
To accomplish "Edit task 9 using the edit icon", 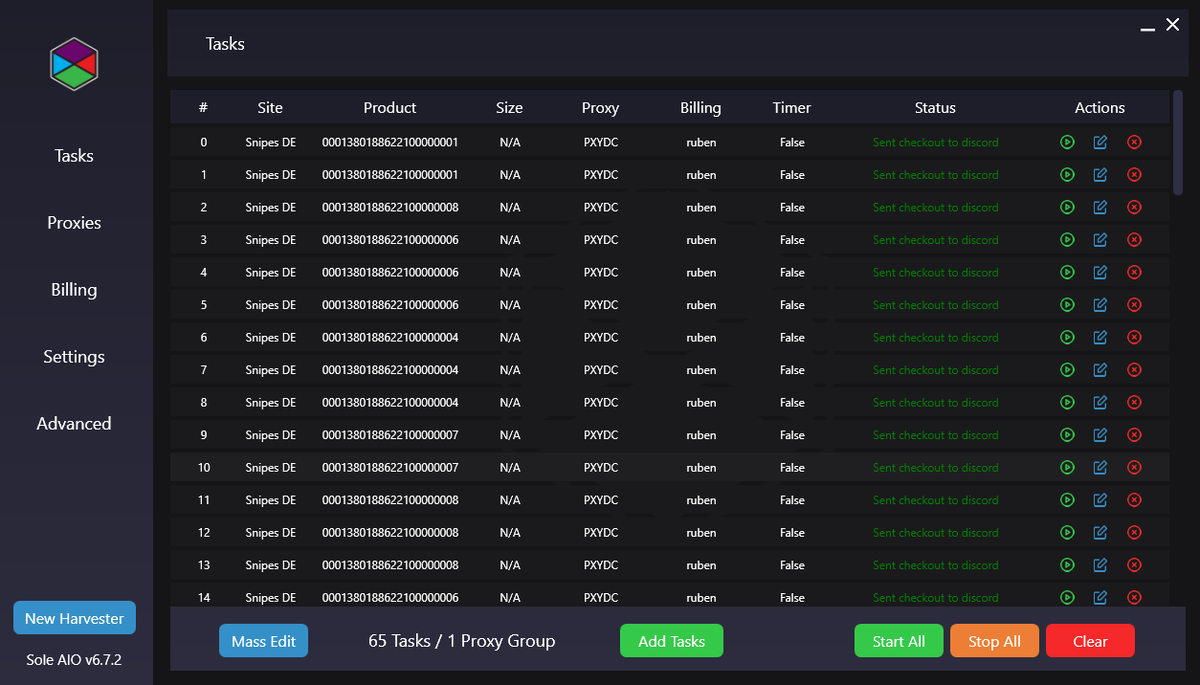I will pos(1100,435).
